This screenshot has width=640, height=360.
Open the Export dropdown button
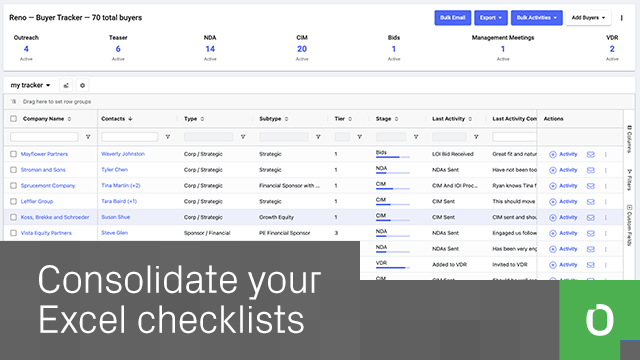[x=491, y=18]
